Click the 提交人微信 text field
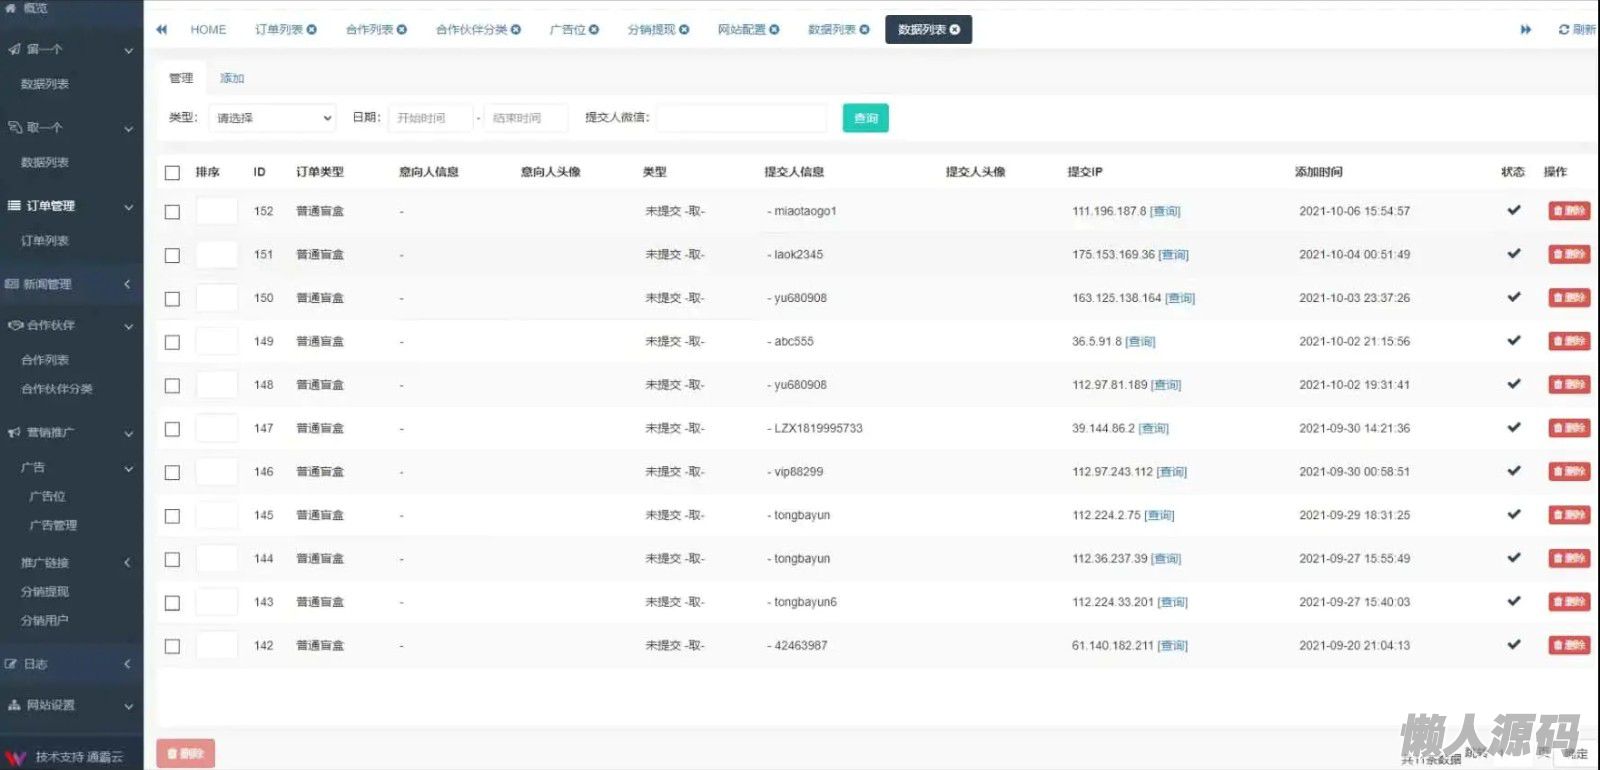The width and height of the screenshot is (1600, 770). click(x=741, y=118)
